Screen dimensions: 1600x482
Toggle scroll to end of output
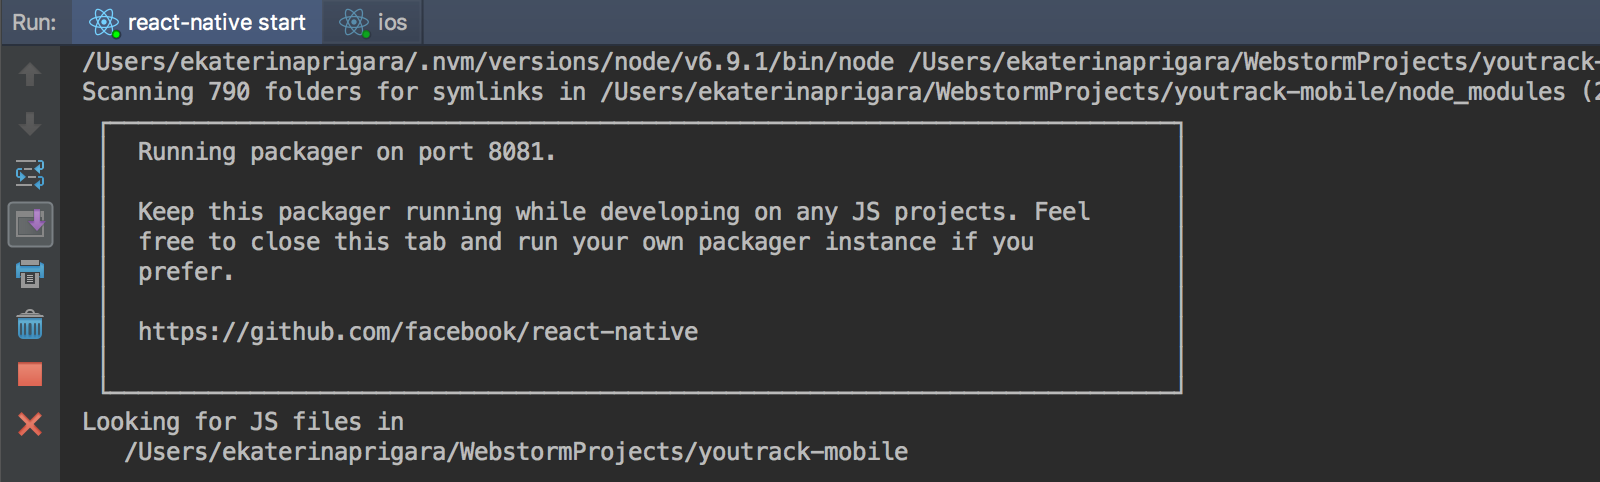click(30, 224)
